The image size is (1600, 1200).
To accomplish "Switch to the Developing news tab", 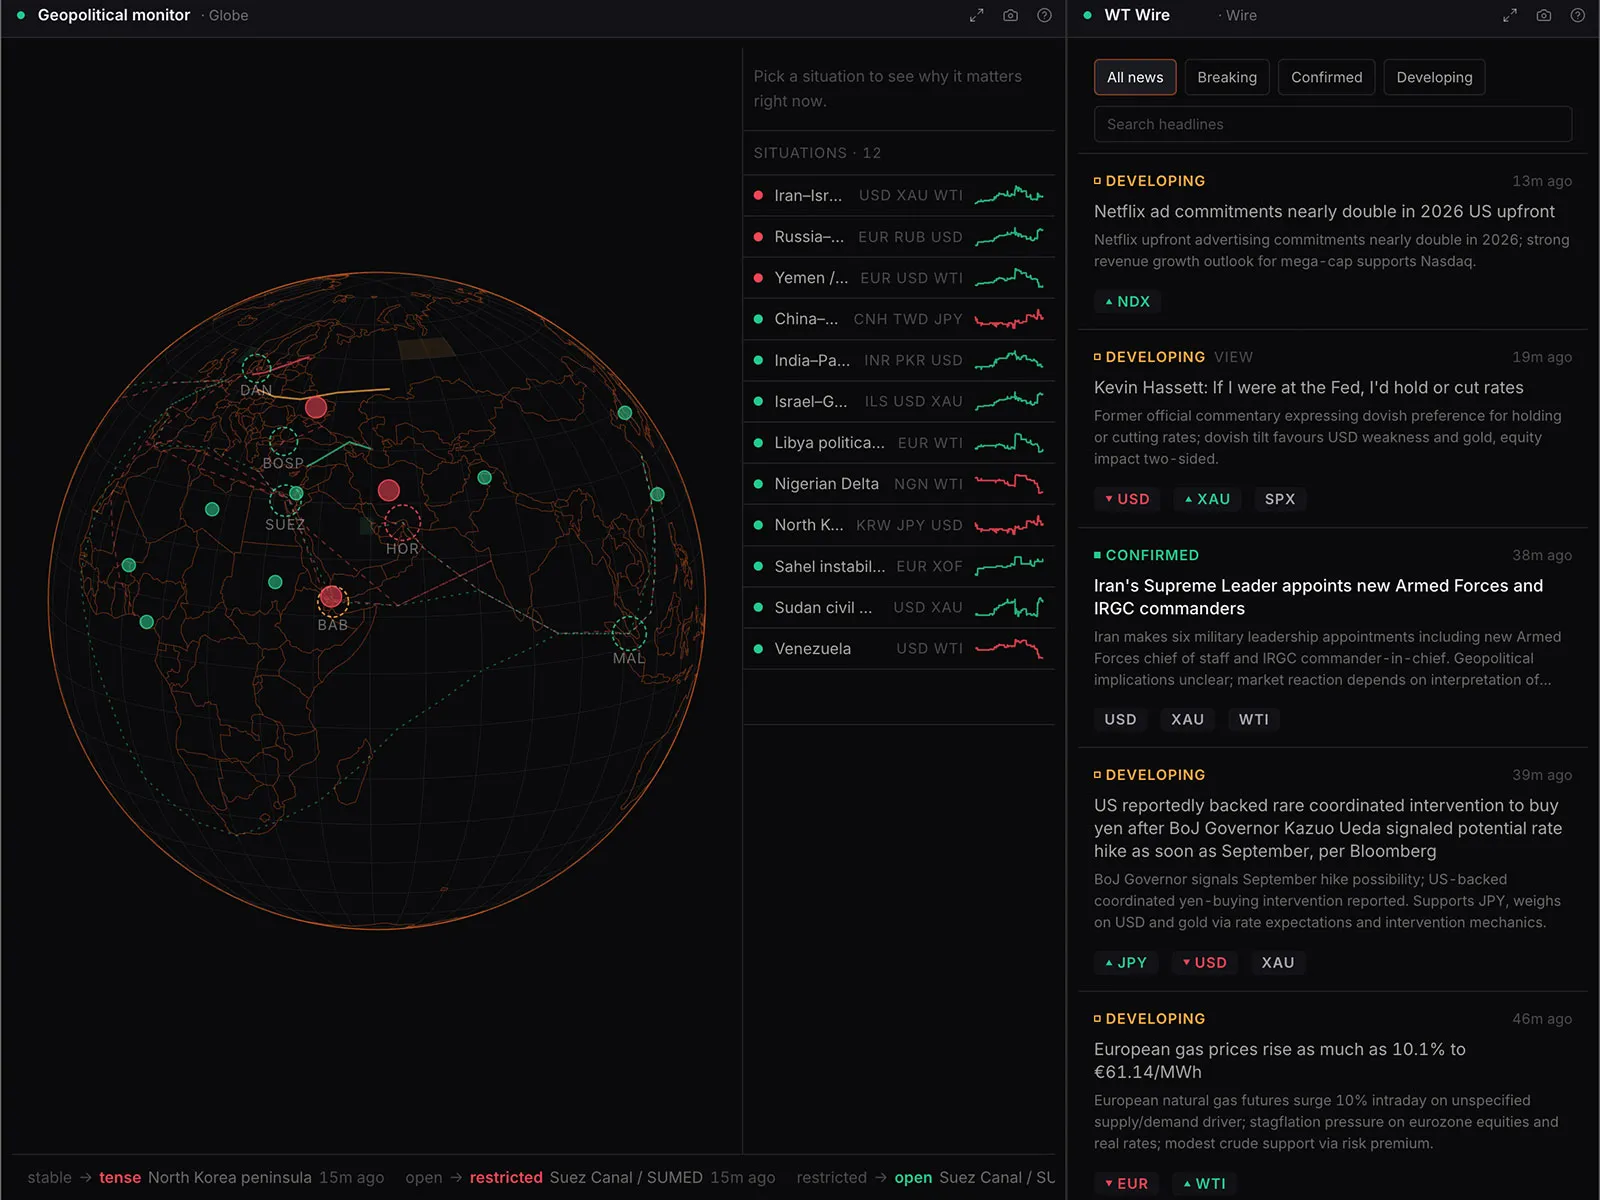I will (x=1434, y=77).
